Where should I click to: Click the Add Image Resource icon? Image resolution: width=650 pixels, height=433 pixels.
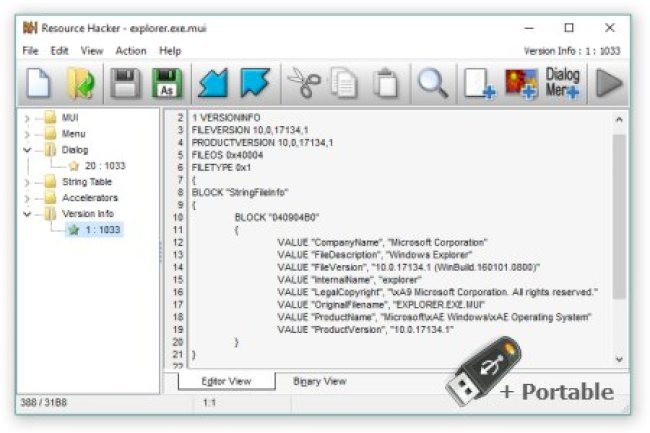(x=520, y=85)
